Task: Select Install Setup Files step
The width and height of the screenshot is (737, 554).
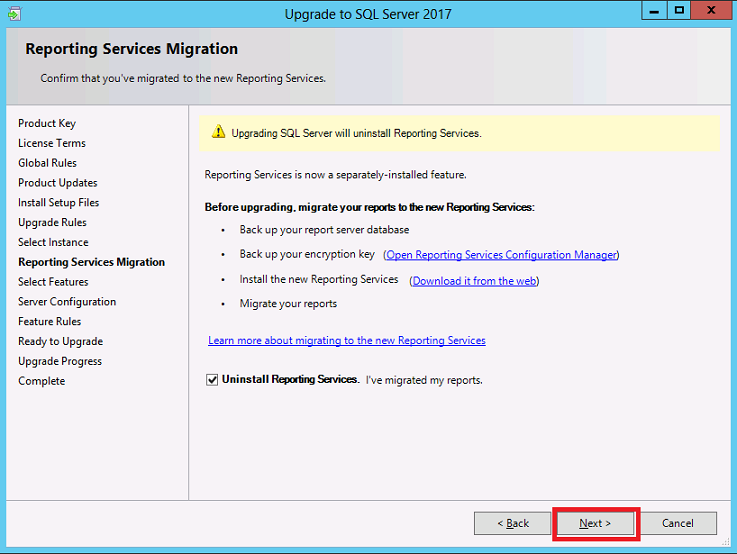Action: click(x=59, y=203)
